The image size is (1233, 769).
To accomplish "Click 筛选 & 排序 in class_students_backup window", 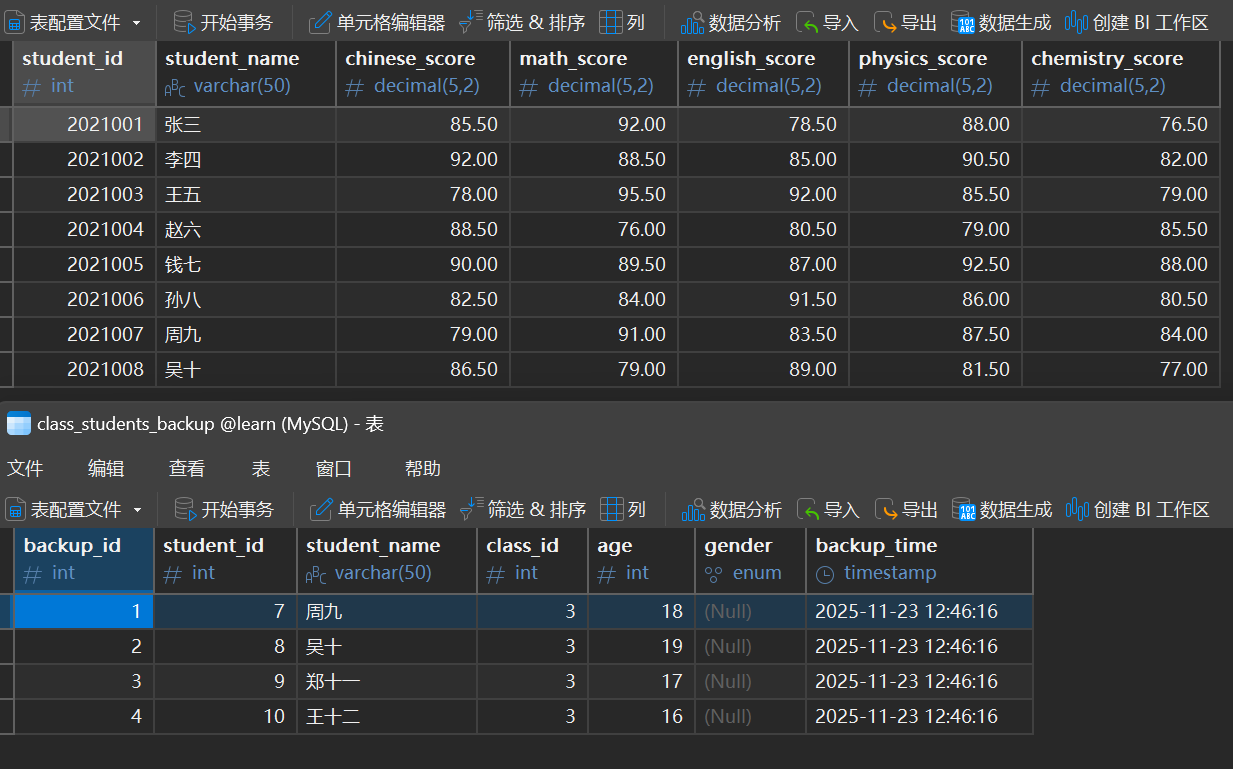I will [x=522, y=509].
